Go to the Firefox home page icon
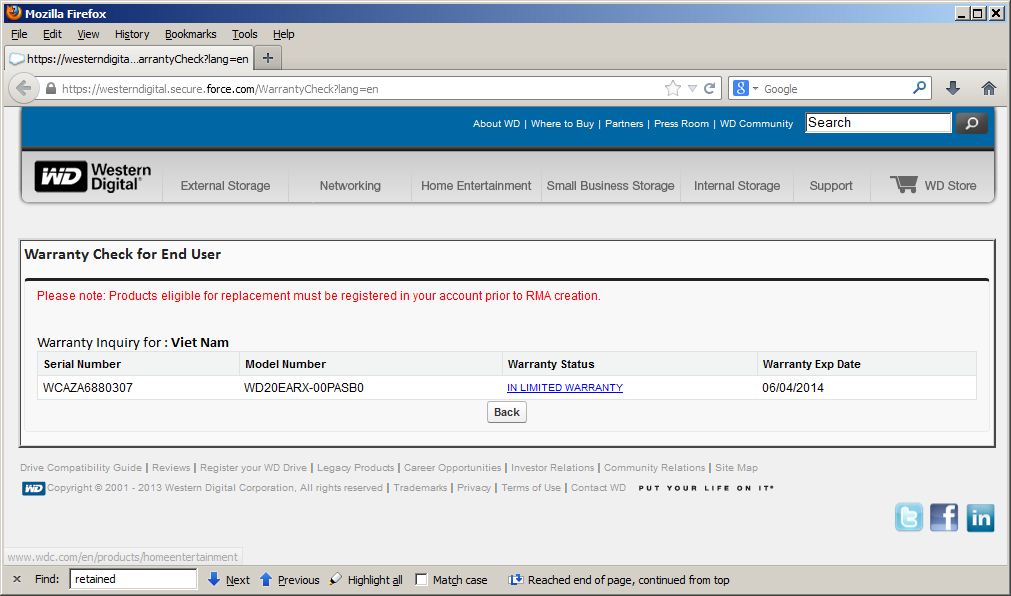Screen dimensions: 1011x596 click(x=988, y=88)
